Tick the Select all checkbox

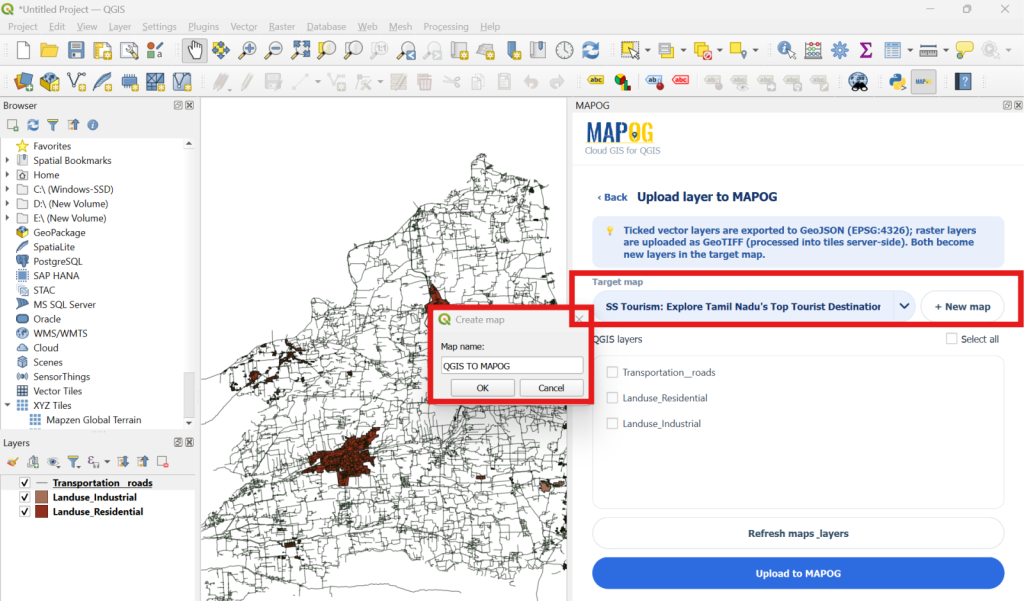(x=952, y=338)
